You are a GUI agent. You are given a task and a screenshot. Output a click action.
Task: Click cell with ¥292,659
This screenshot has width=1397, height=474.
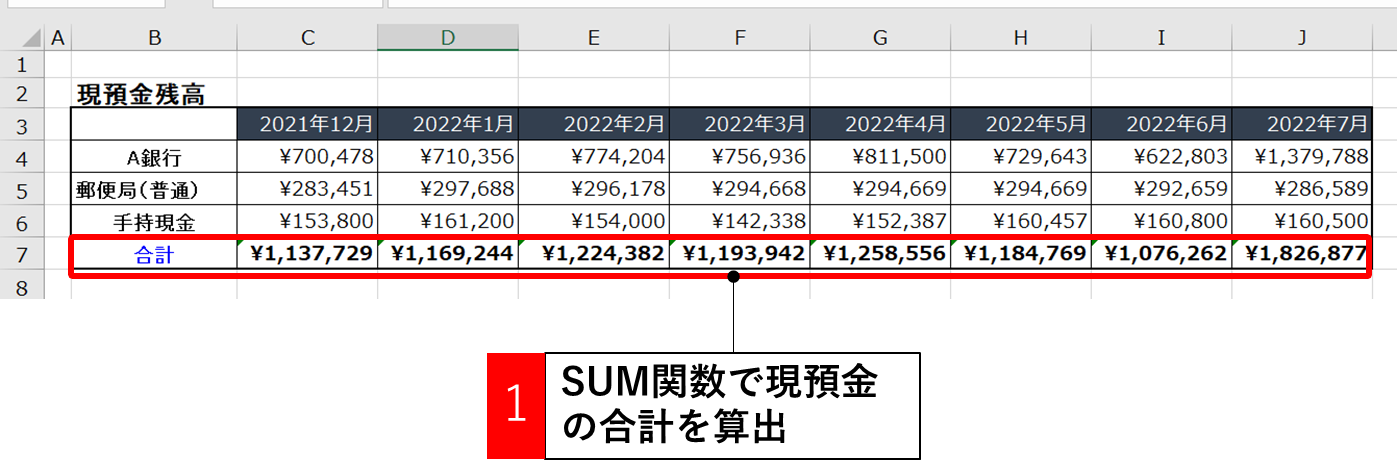point(1161,189)
